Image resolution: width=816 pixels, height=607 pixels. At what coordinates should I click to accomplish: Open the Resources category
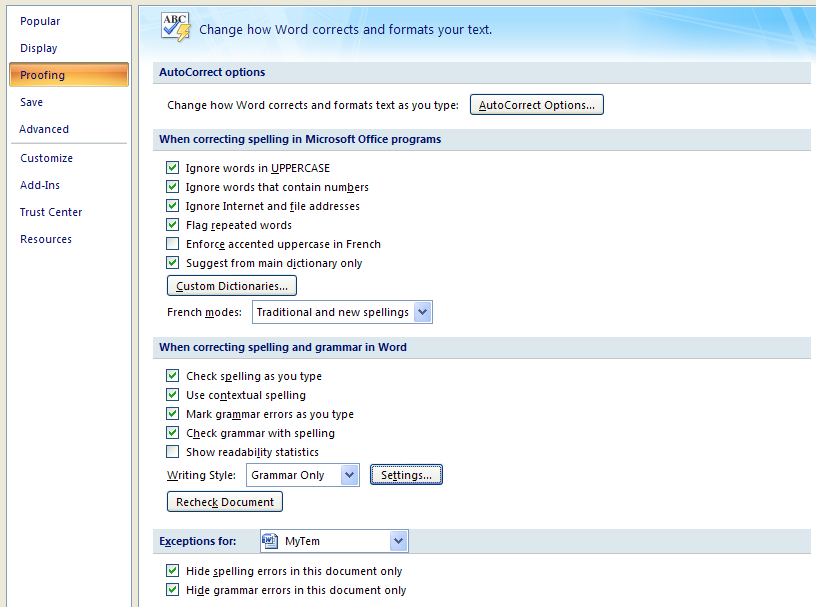[x=46, y=239]
